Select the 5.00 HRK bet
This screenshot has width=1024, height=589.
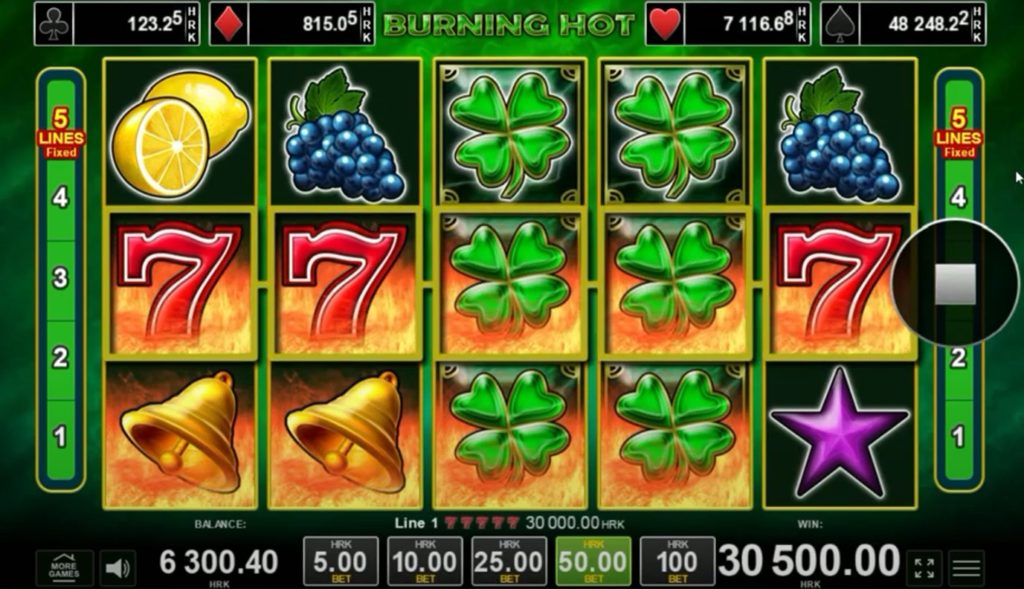(340, 561)
